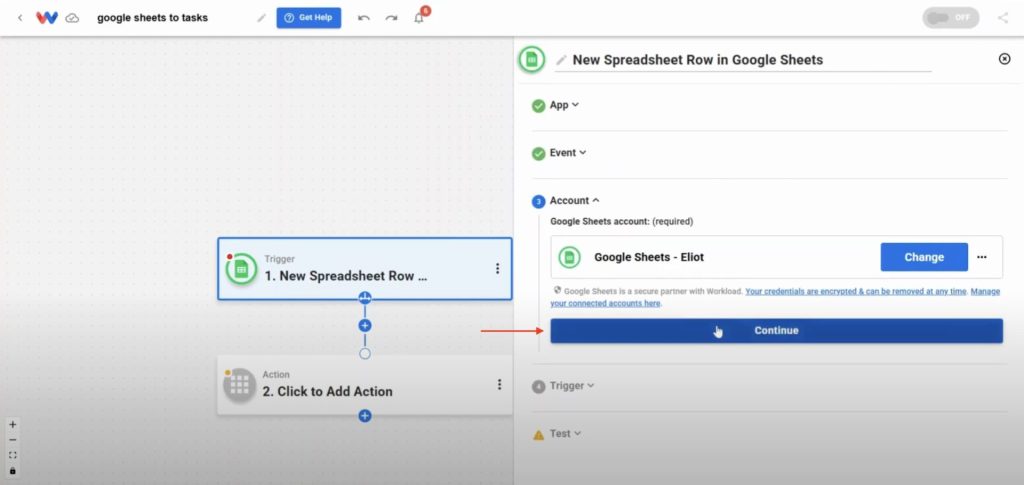The height and width of the screenshot is (485, 1024).
Task: Click the plus below the Action node
Action: [365, 416]
